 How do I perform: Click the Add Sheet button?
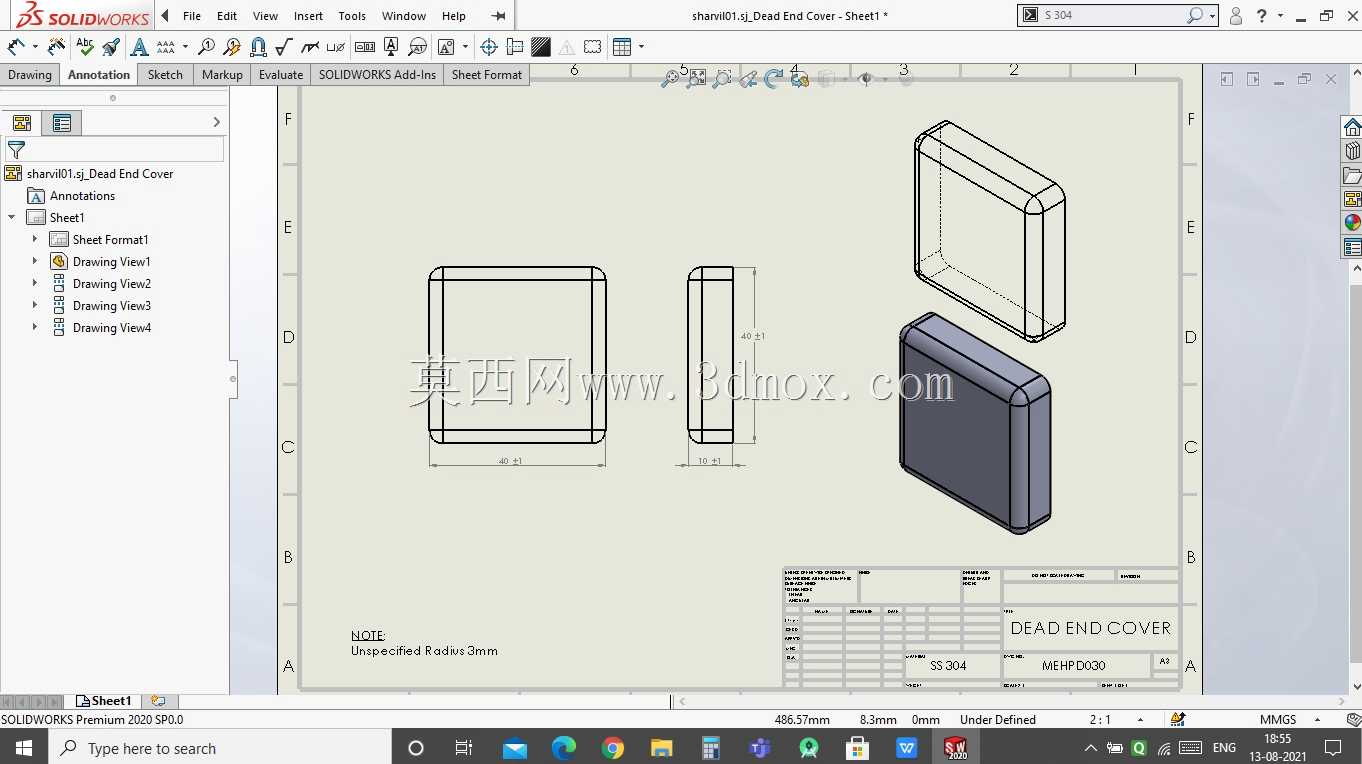[157, 701]
